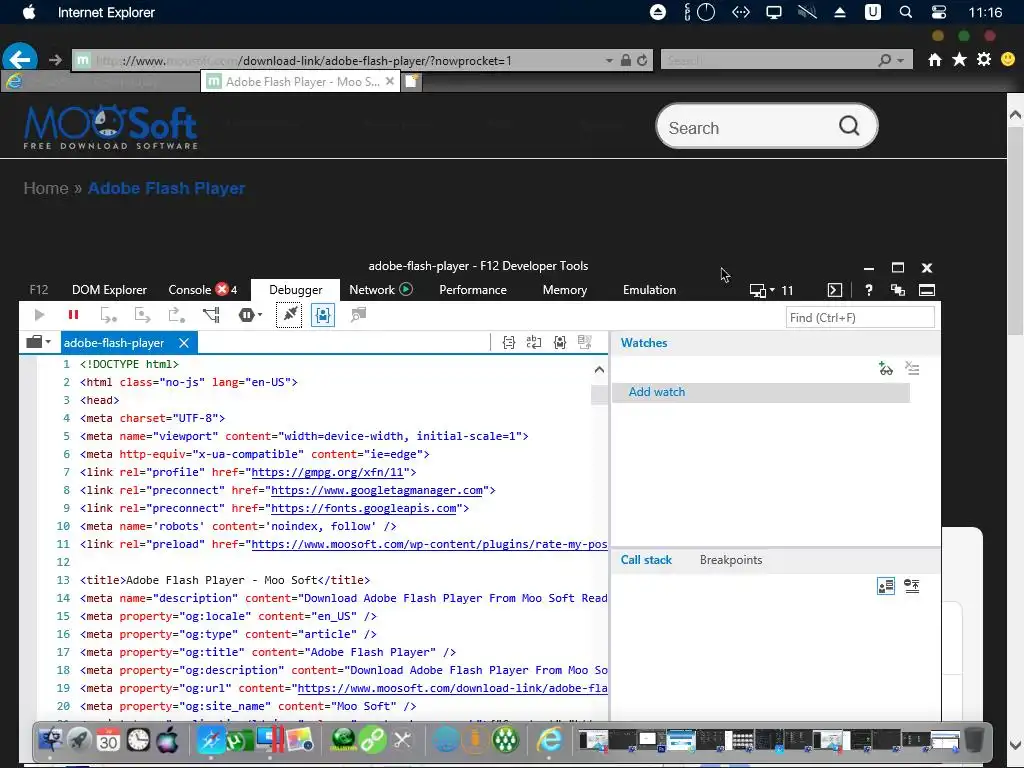Click the IE Favorites star icon
1024x768 pixels.
pyautogui.click(x=959, y=60)
